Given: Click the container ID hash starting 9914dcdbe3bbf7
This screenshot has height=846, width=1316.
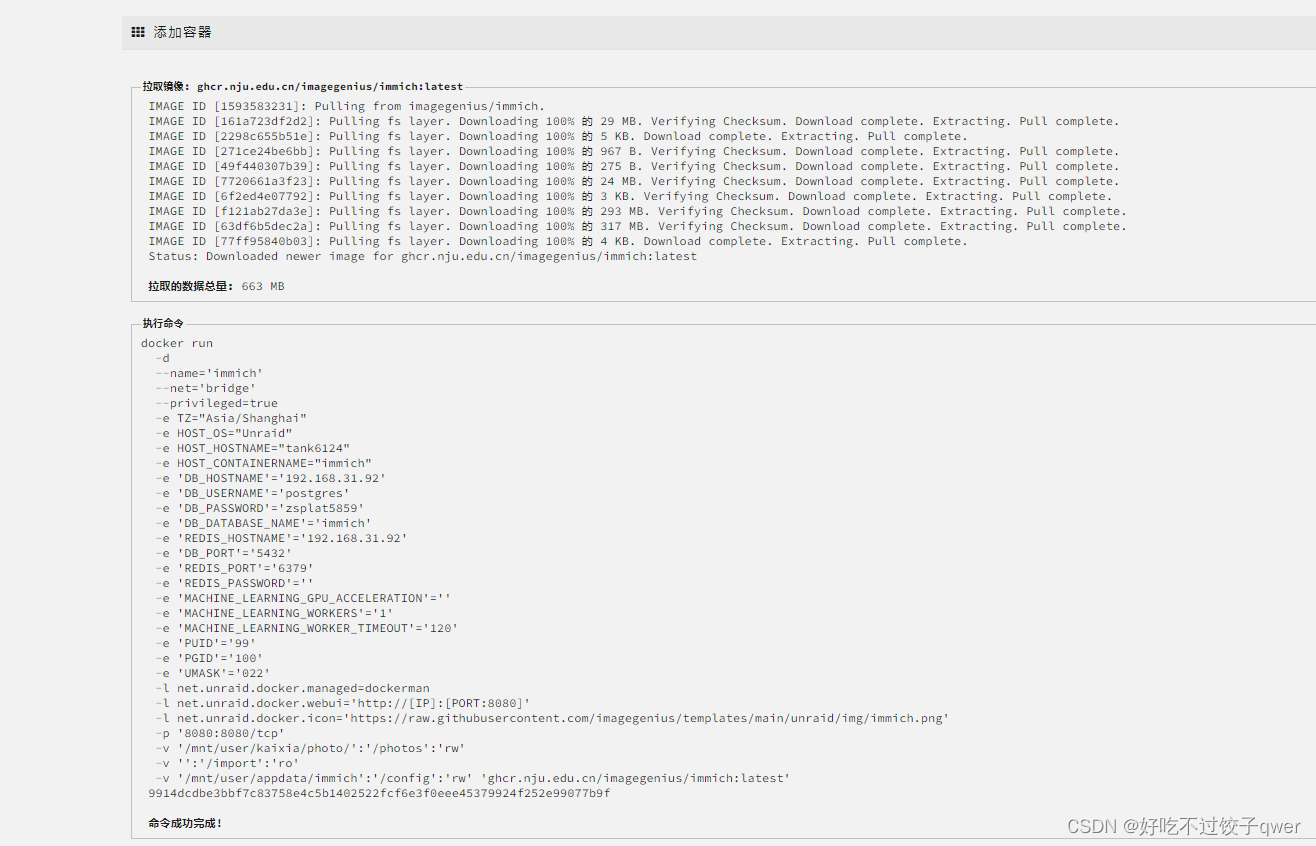Looking at the screenshot, I should pyautogui.click(x=379, y=793).
